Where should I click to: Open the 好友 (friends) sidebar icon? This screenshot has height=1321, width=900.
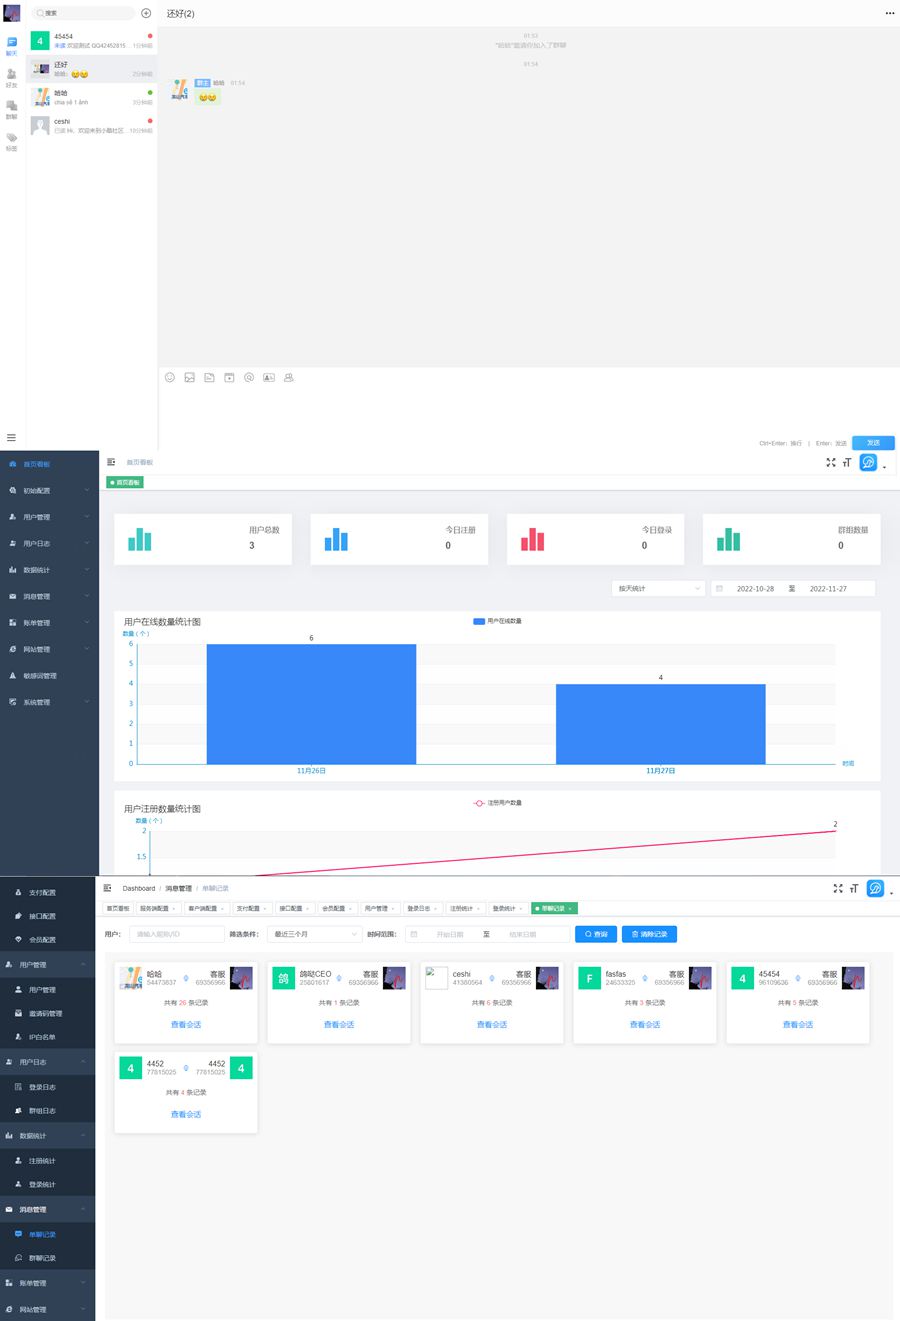(x=12, y=77)
